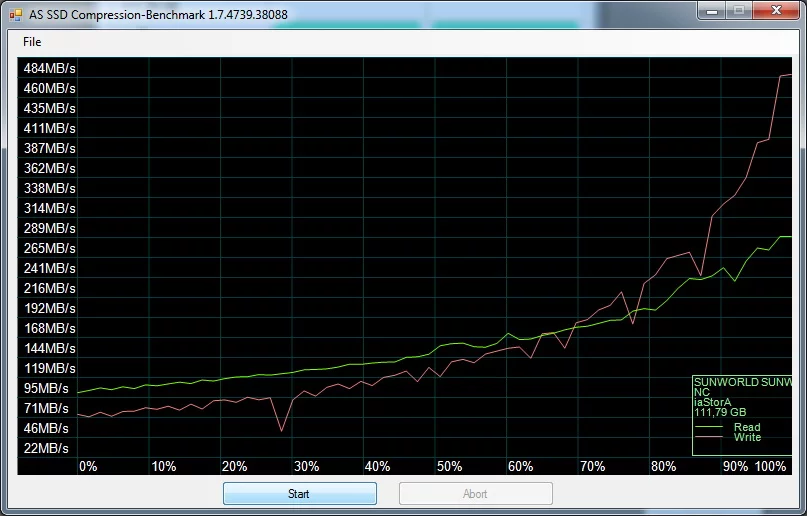This screenshot has height=516, width=807.
Task: Click the 95MB/s axis label
Action: point(46,388)
